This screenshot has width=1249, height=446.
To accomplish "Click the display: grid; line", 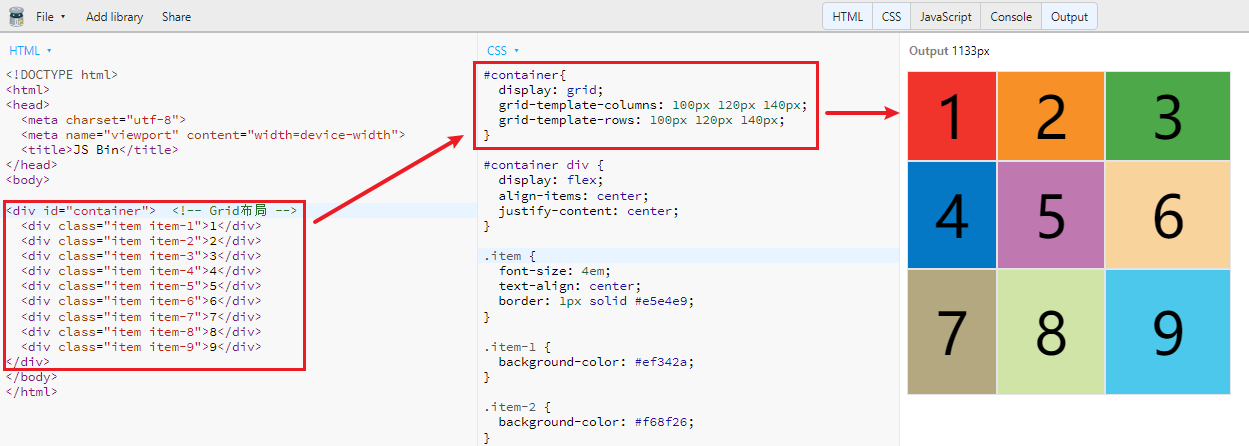I will (x=550, y=90).
